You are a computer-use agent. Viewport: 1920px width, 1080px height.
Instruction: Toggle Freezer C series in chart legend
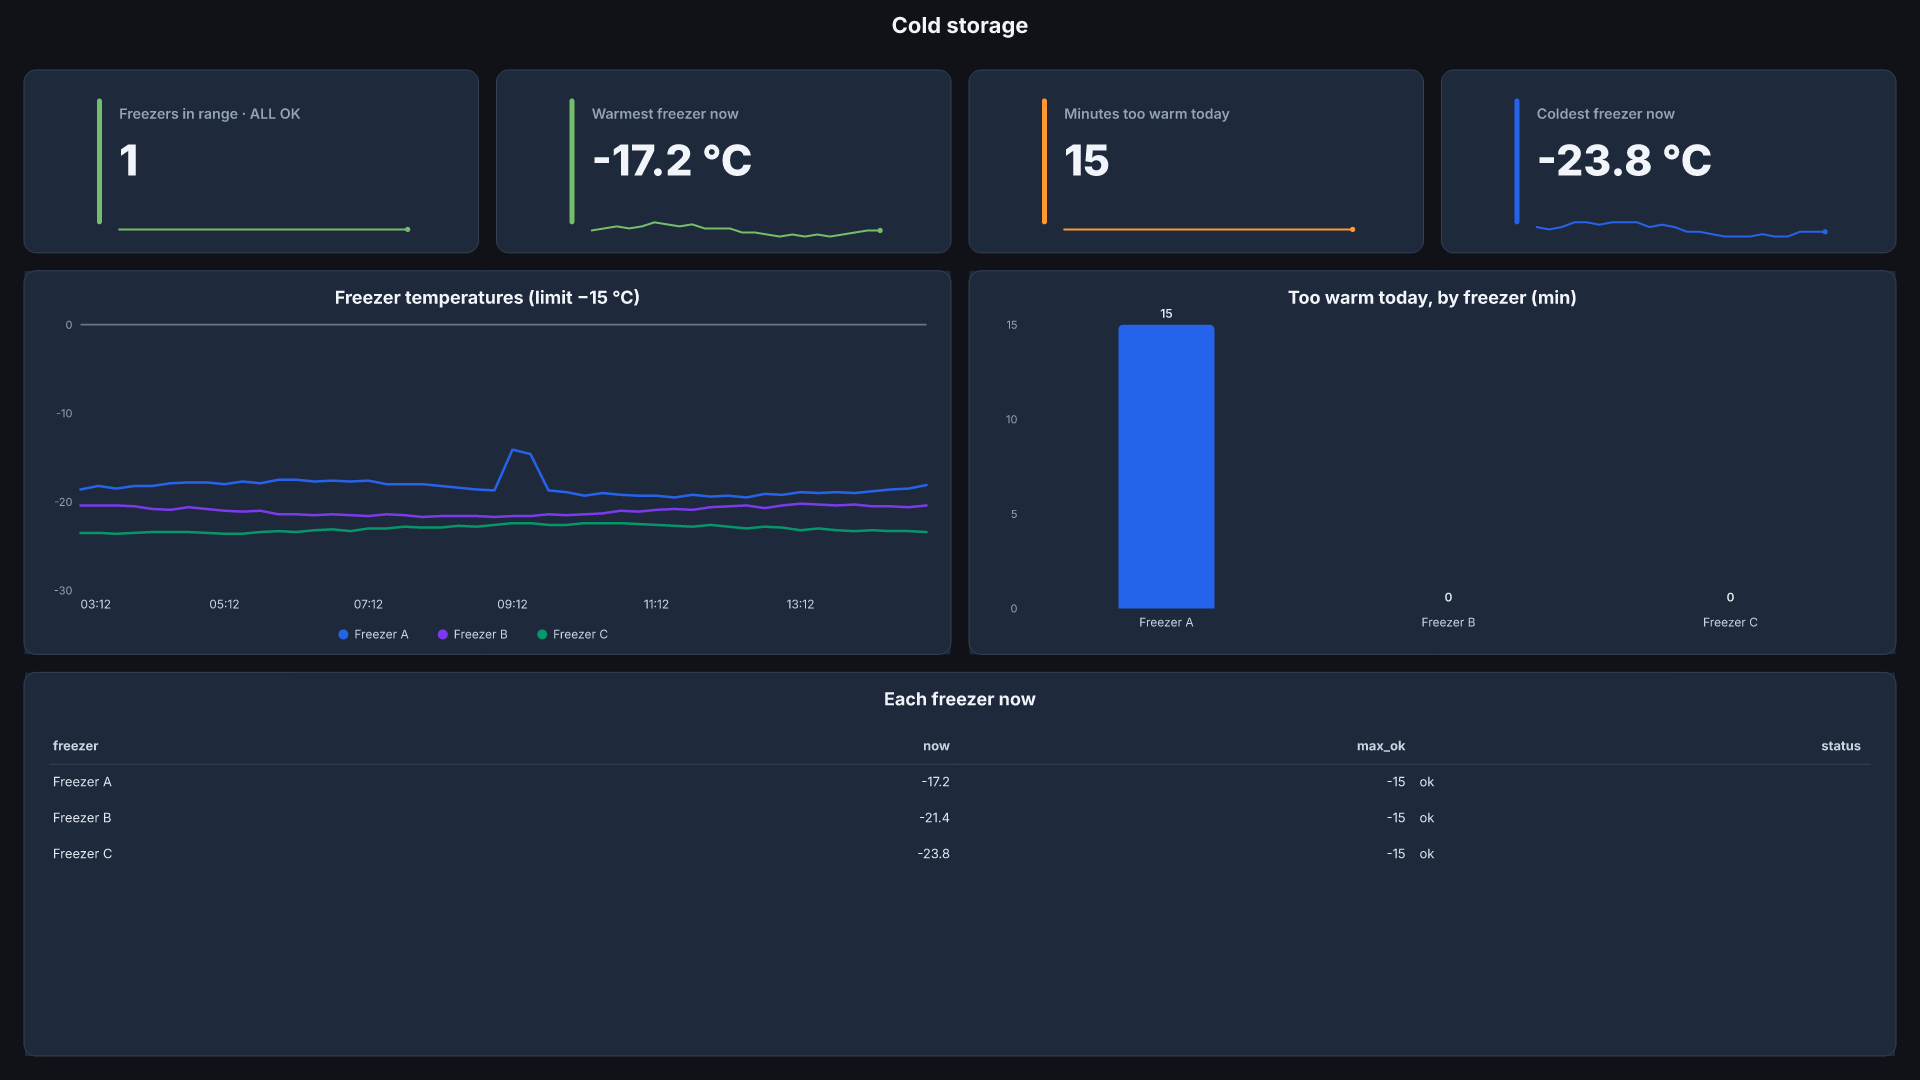click(572, 634)
